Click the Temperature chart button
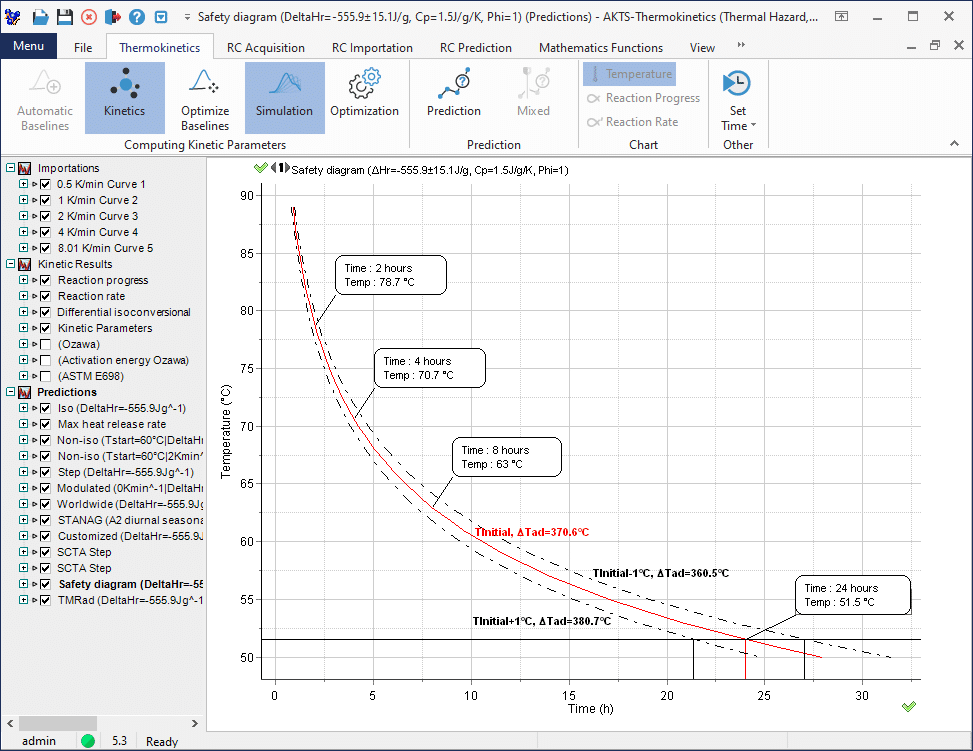The height and width of the screenshot is (751, 973). click(629, 74)
